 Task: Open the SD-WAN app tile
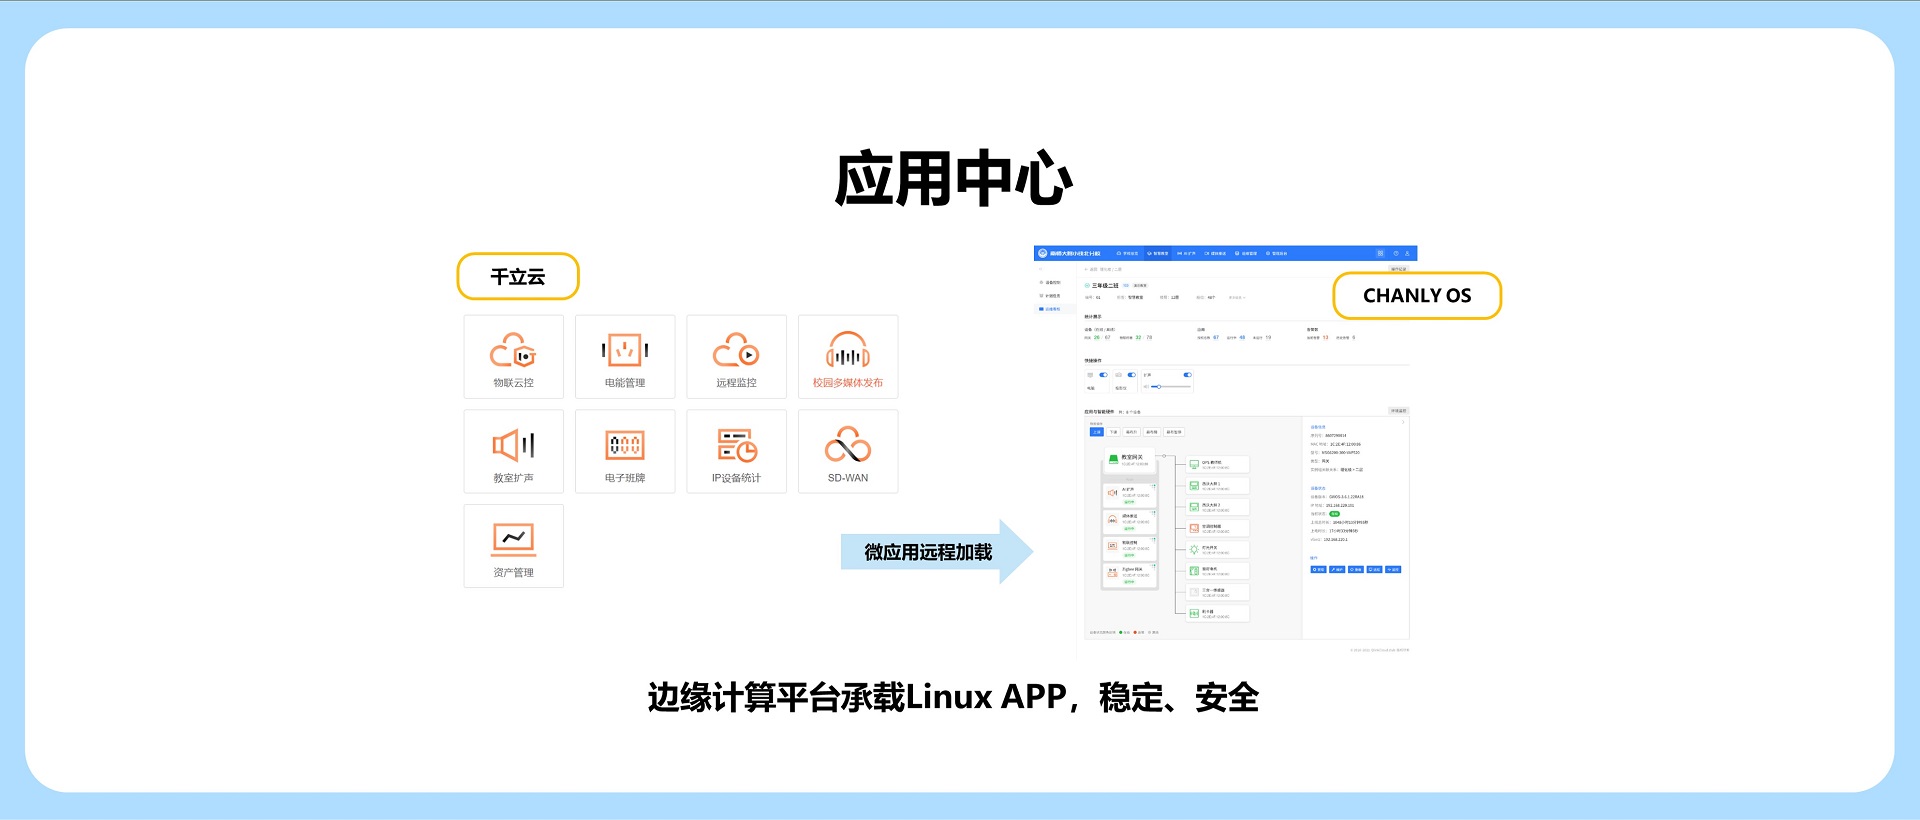(848, 451)
